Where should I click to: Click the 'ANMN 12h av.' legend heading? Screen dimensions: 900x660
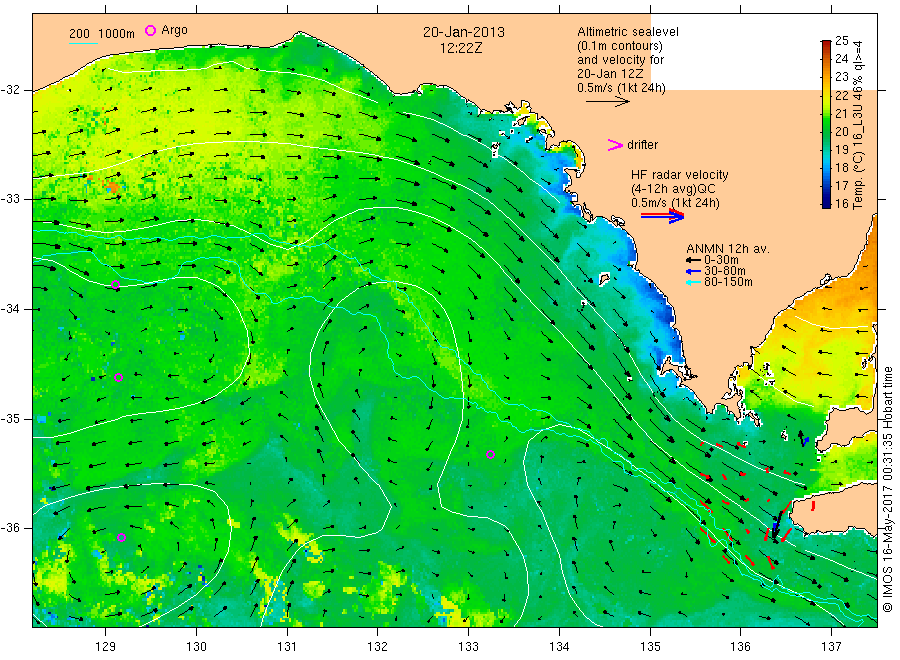pos(728,249)
